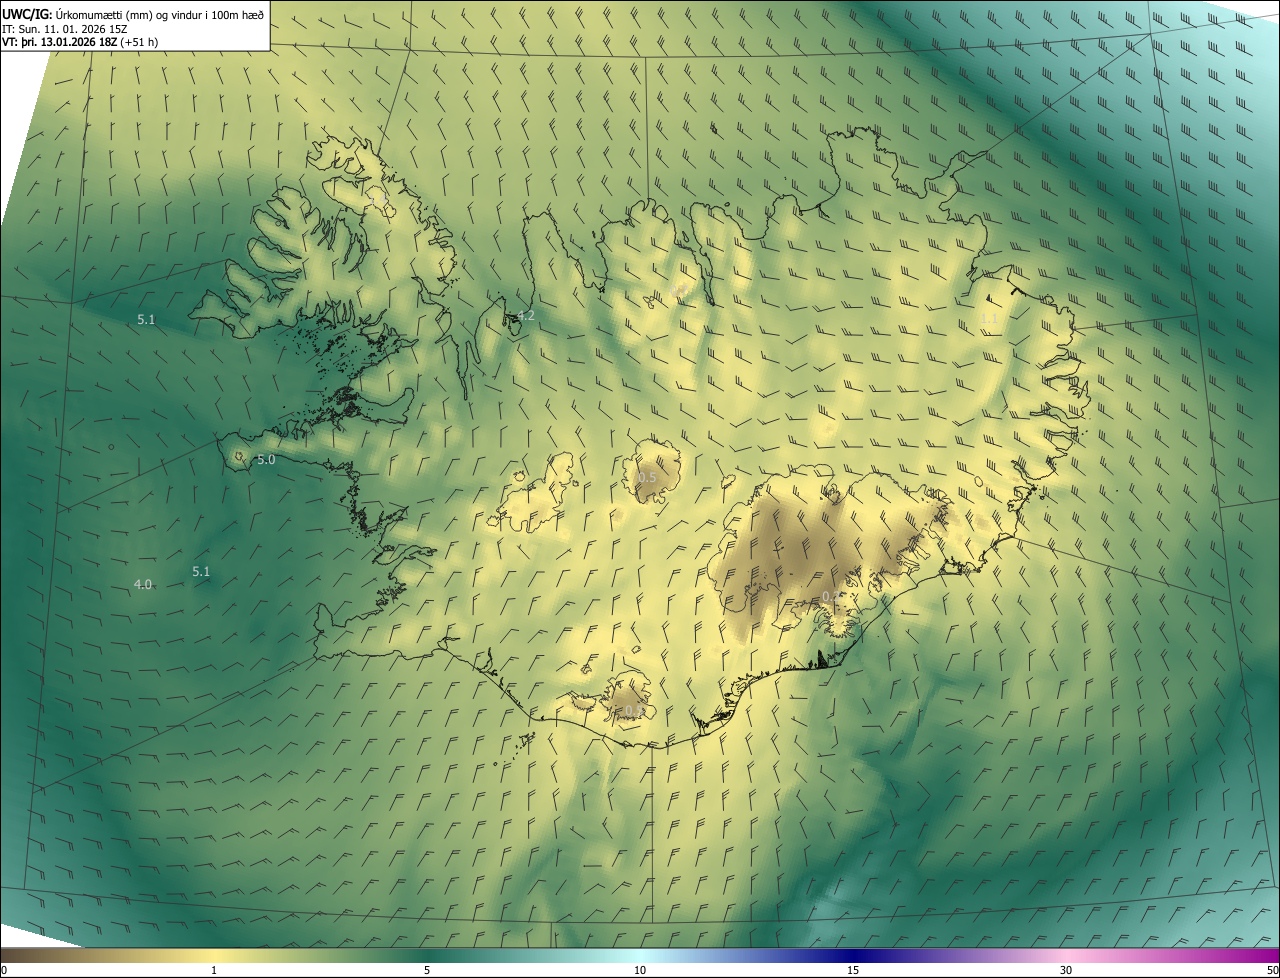1280x978 pixels.
Task: Click the colour scale tick labelled 30
Action: click(1066, 970)
